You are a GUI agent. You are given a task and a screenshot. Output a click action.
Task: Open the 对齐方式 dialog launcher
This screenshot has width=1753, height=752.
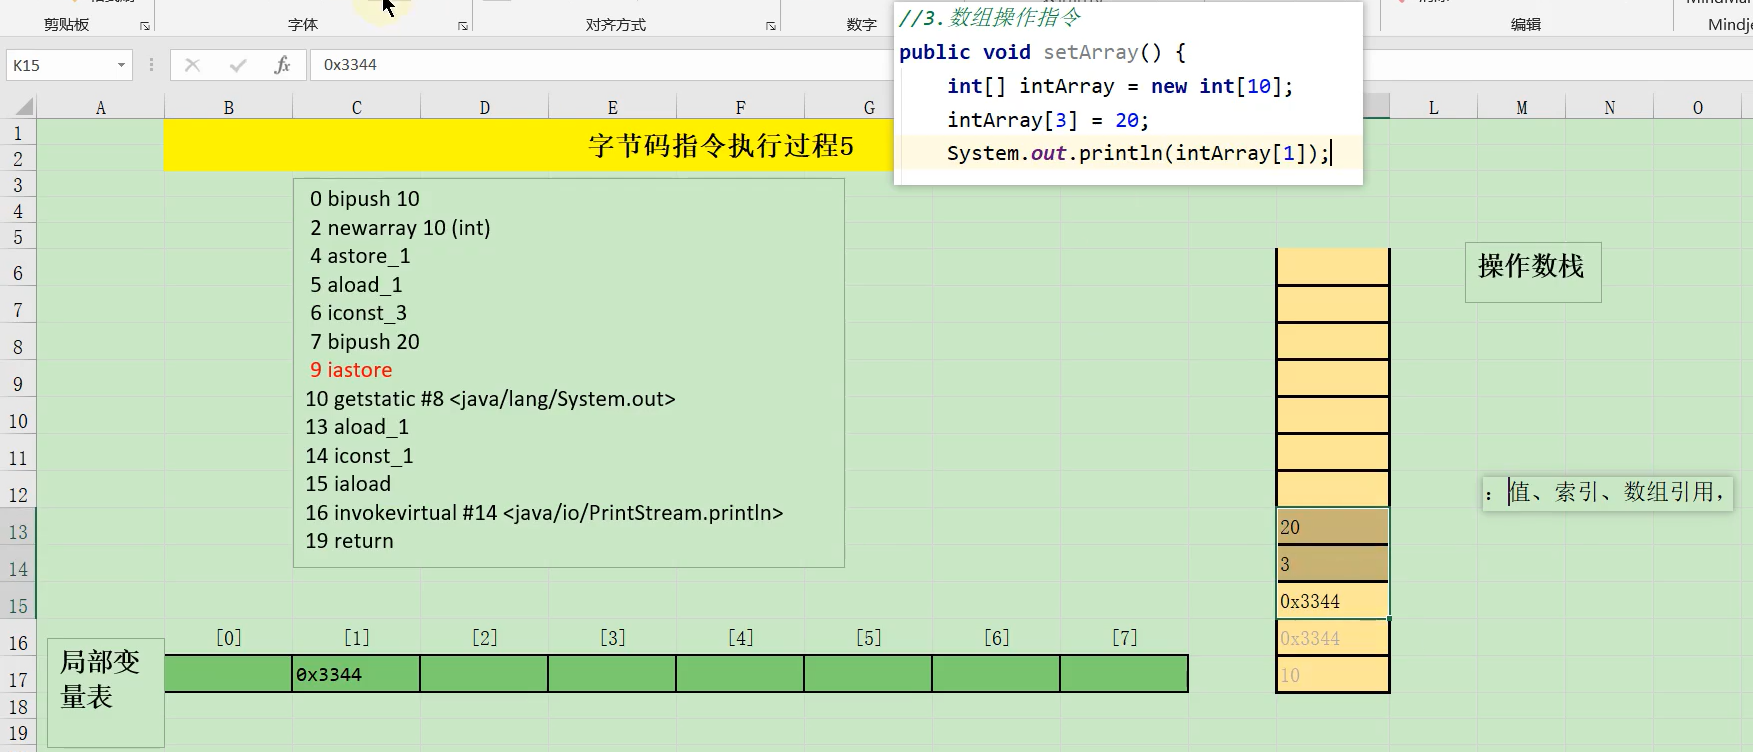(771, 26)
